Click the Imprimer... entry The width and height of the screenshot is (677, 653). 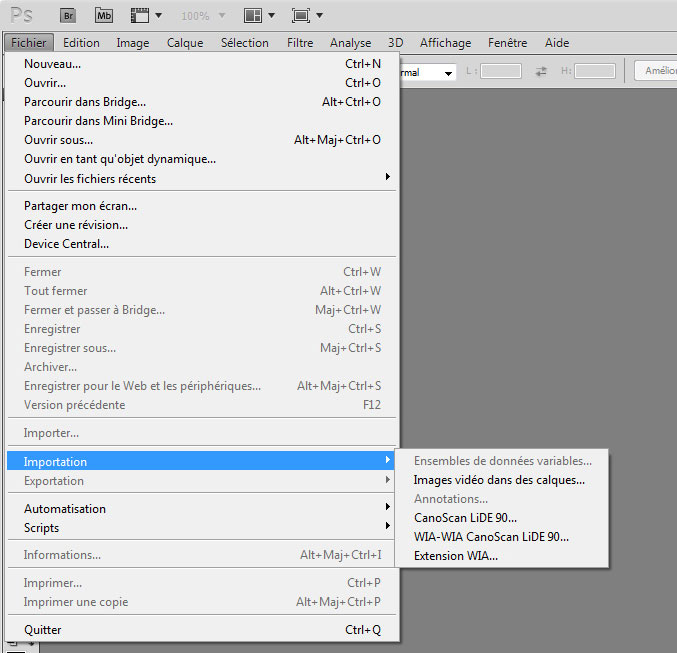pyautogui.click(x=202, y=583)
